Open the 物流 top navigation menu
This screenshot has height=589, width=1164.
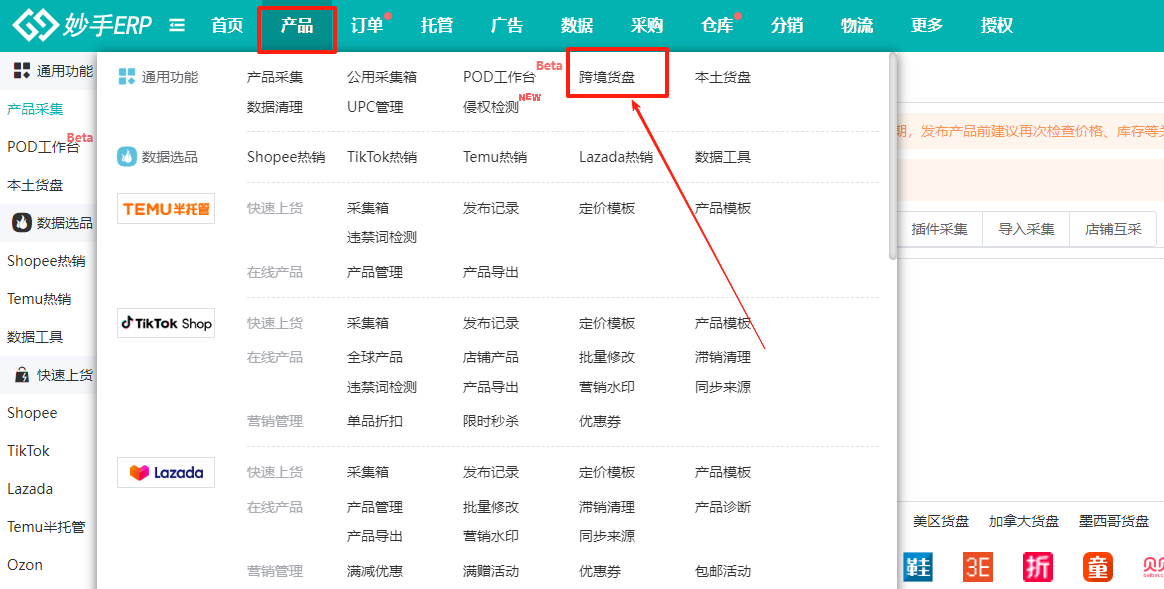click(857, 25)
